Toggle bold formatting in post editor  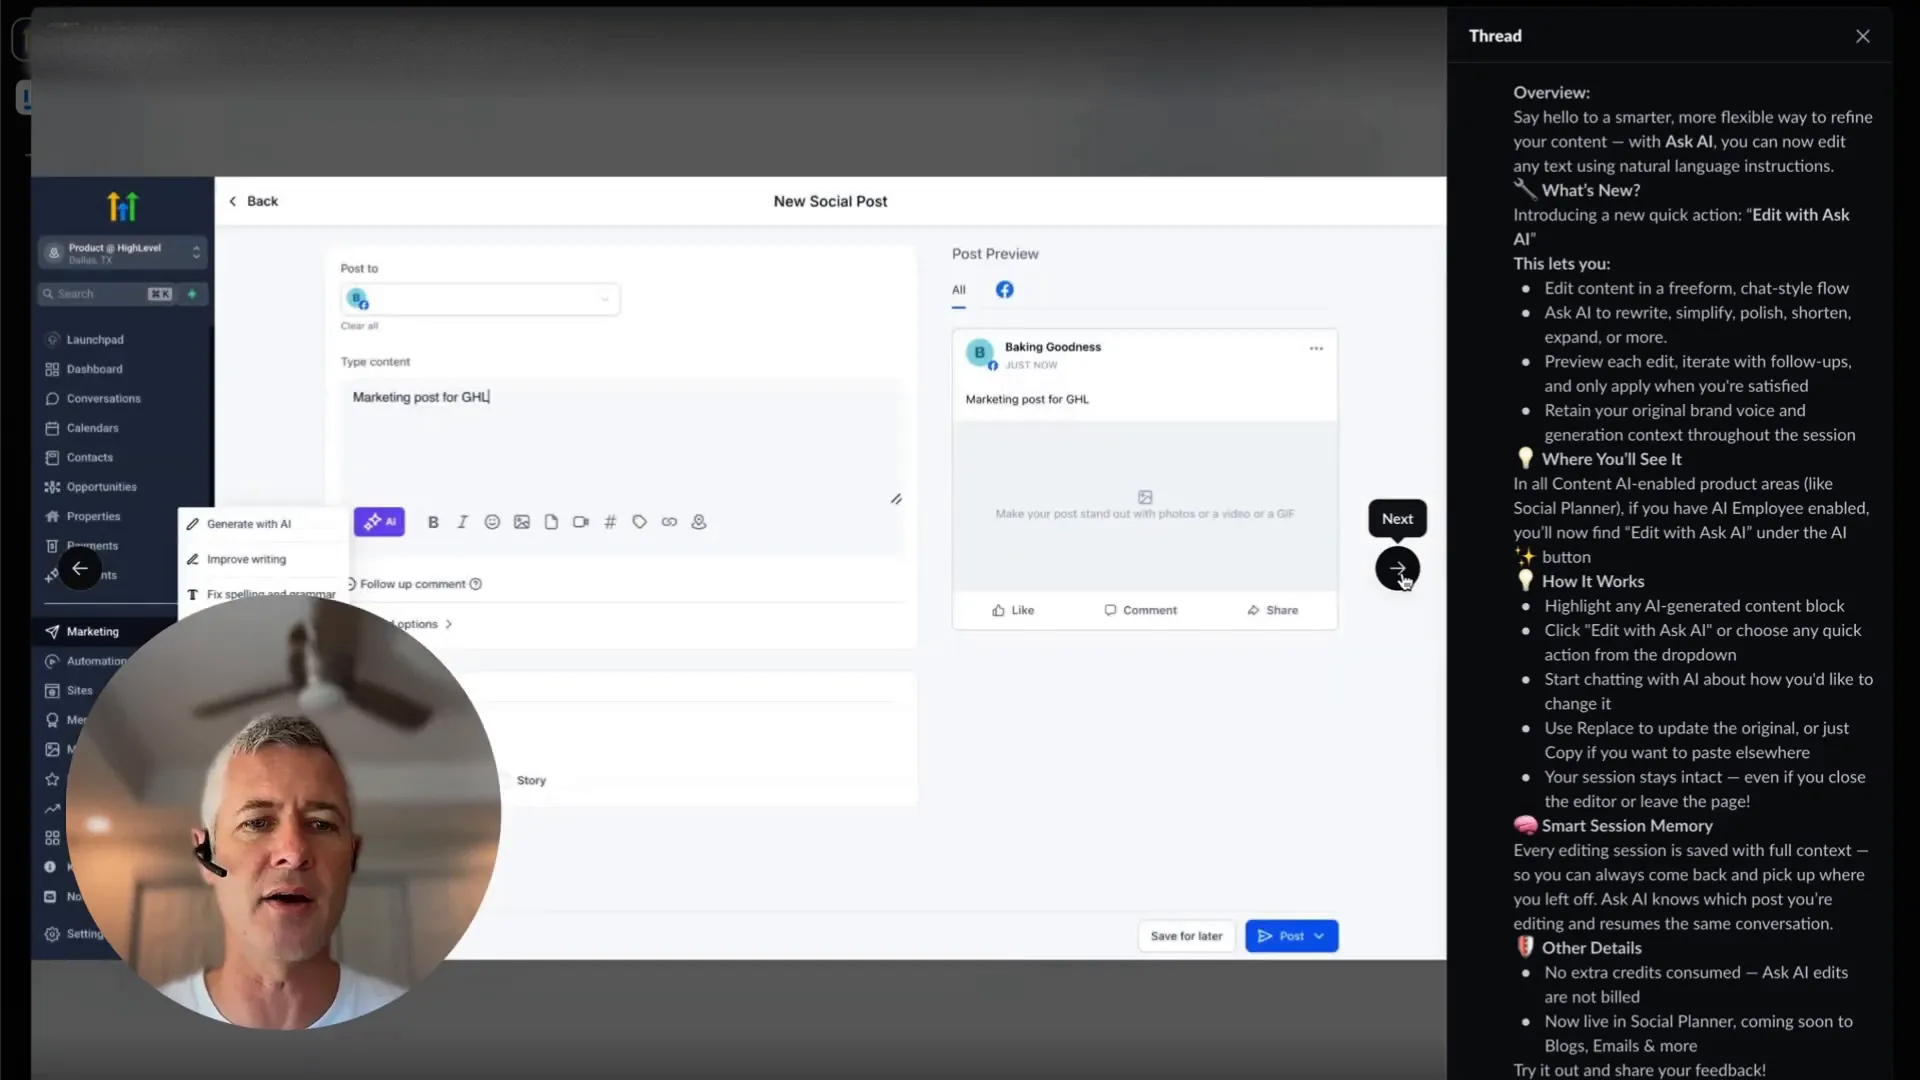tap(433, 522)
